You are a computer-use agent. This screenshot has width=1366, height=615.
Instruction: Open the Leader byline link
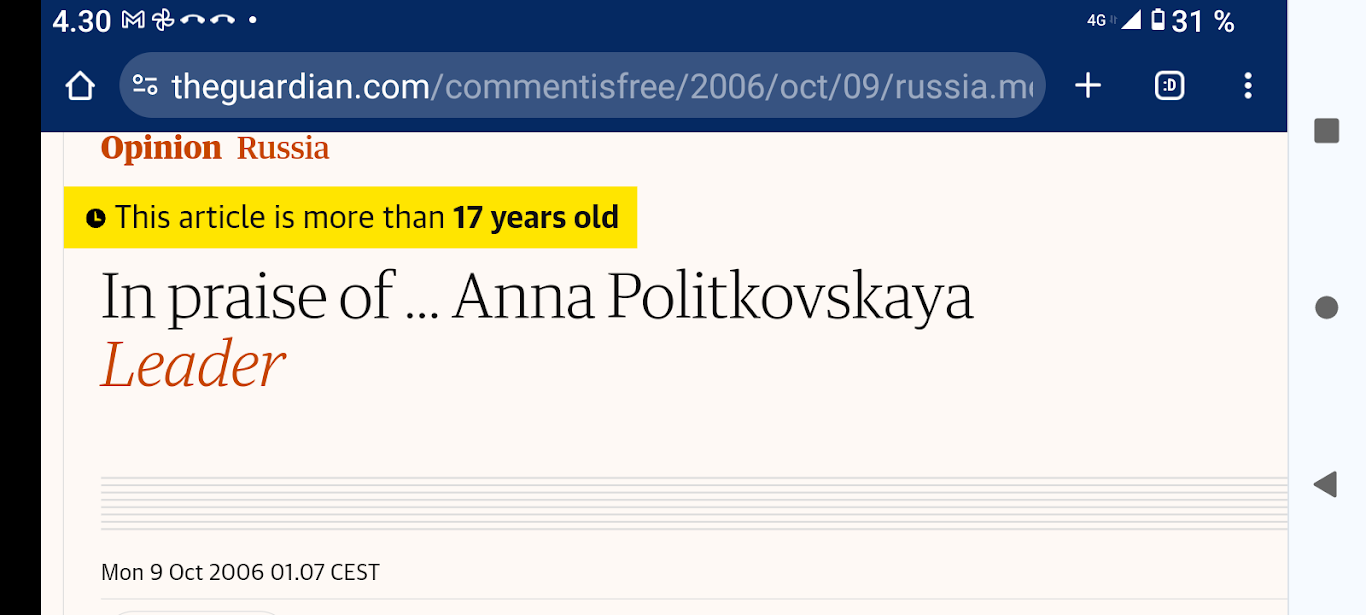193,365
